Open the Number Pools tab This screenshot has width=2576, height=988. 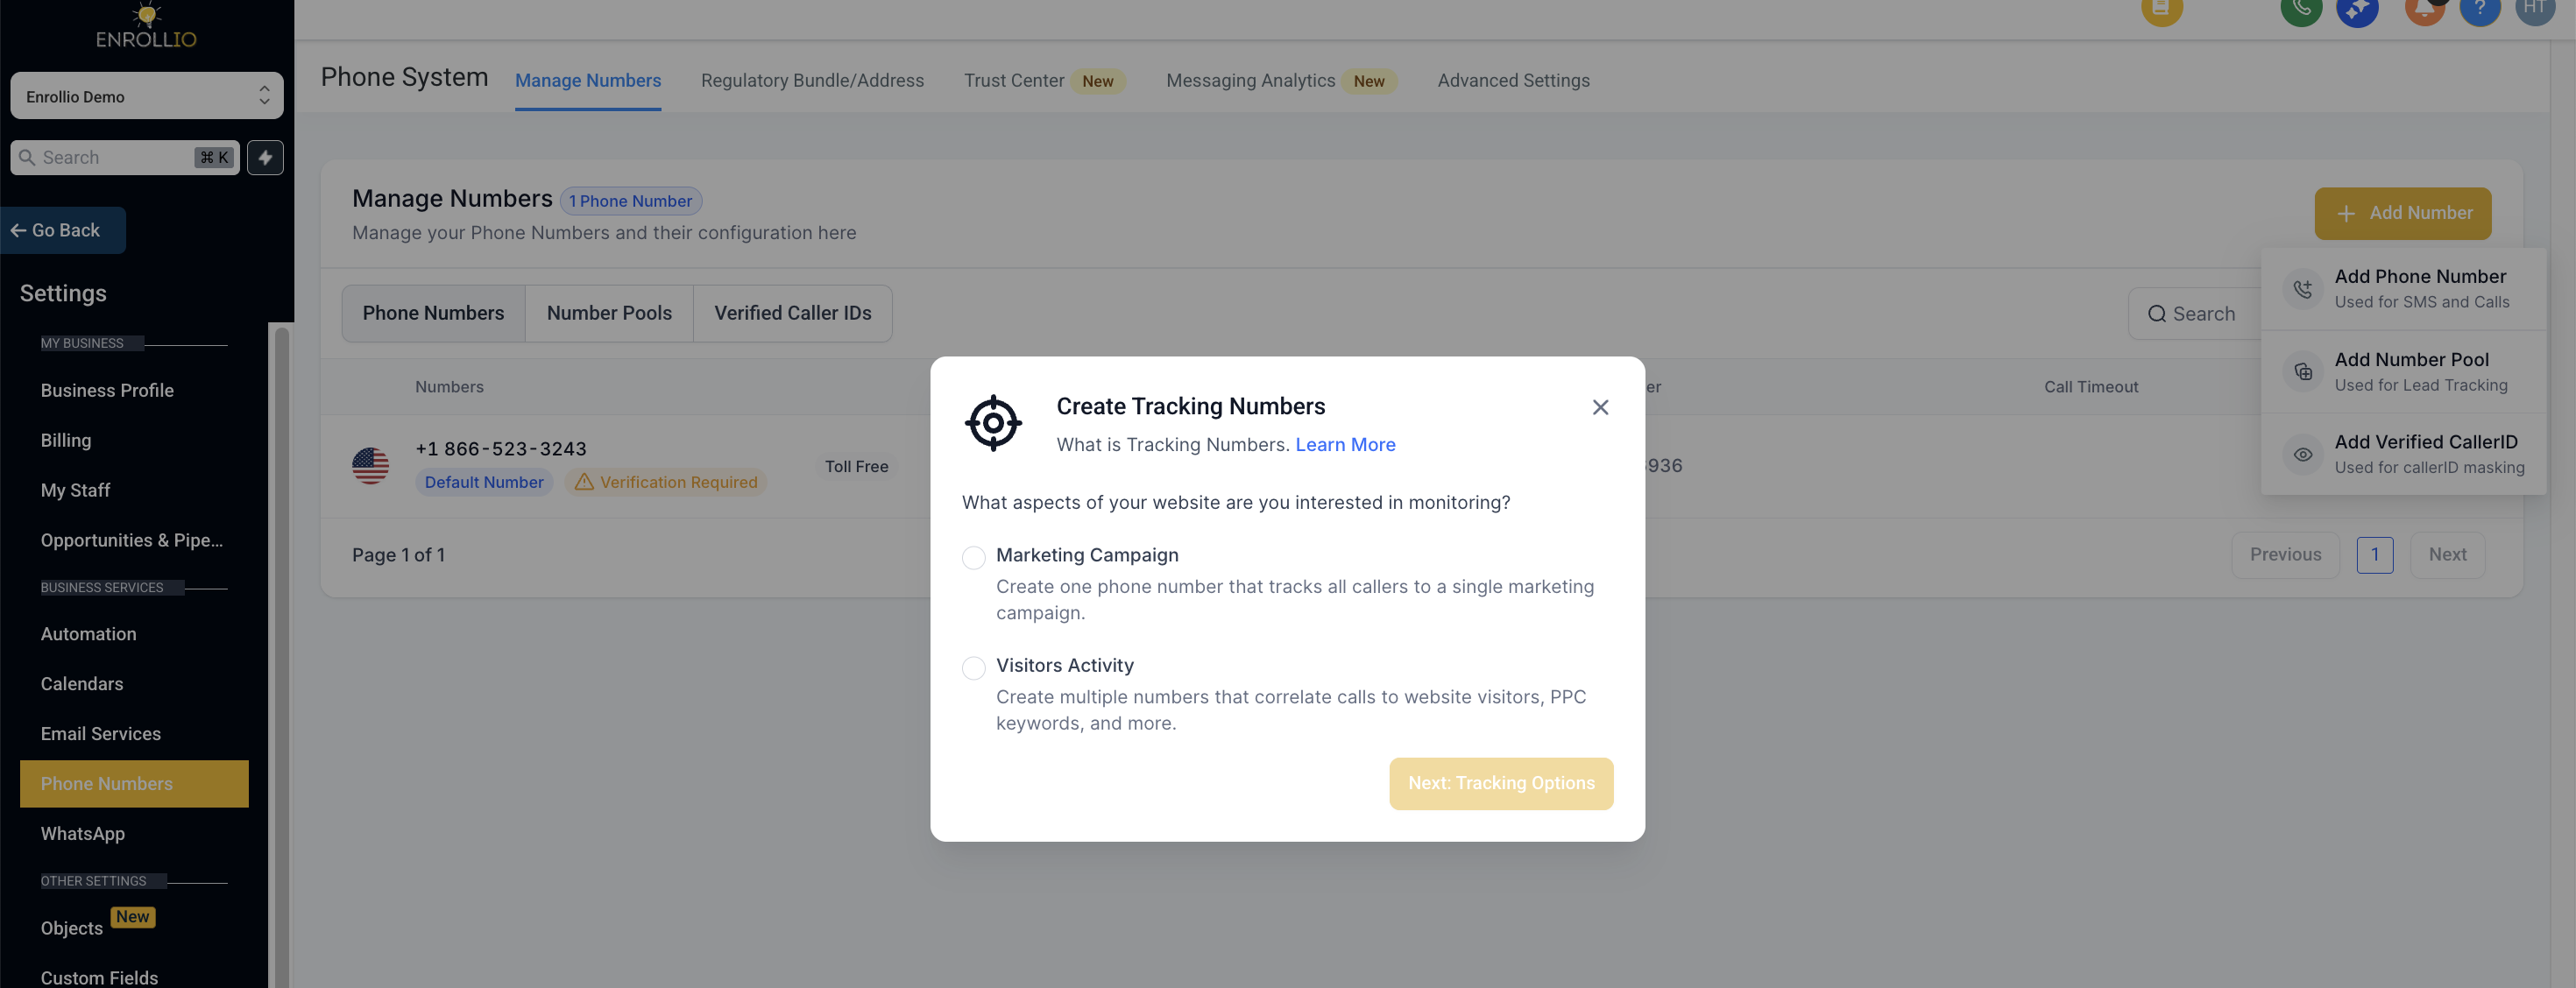609,313
